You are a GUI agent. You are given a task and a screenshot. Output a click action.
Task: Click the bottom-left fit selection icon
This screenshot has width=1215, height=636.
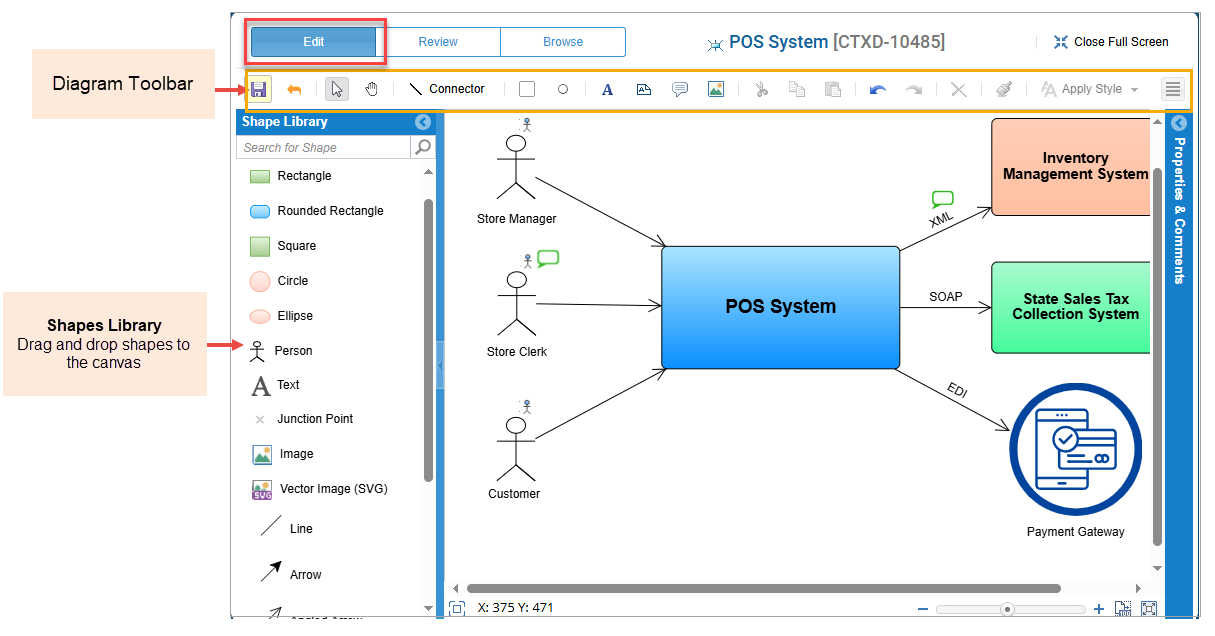point(457,608)
